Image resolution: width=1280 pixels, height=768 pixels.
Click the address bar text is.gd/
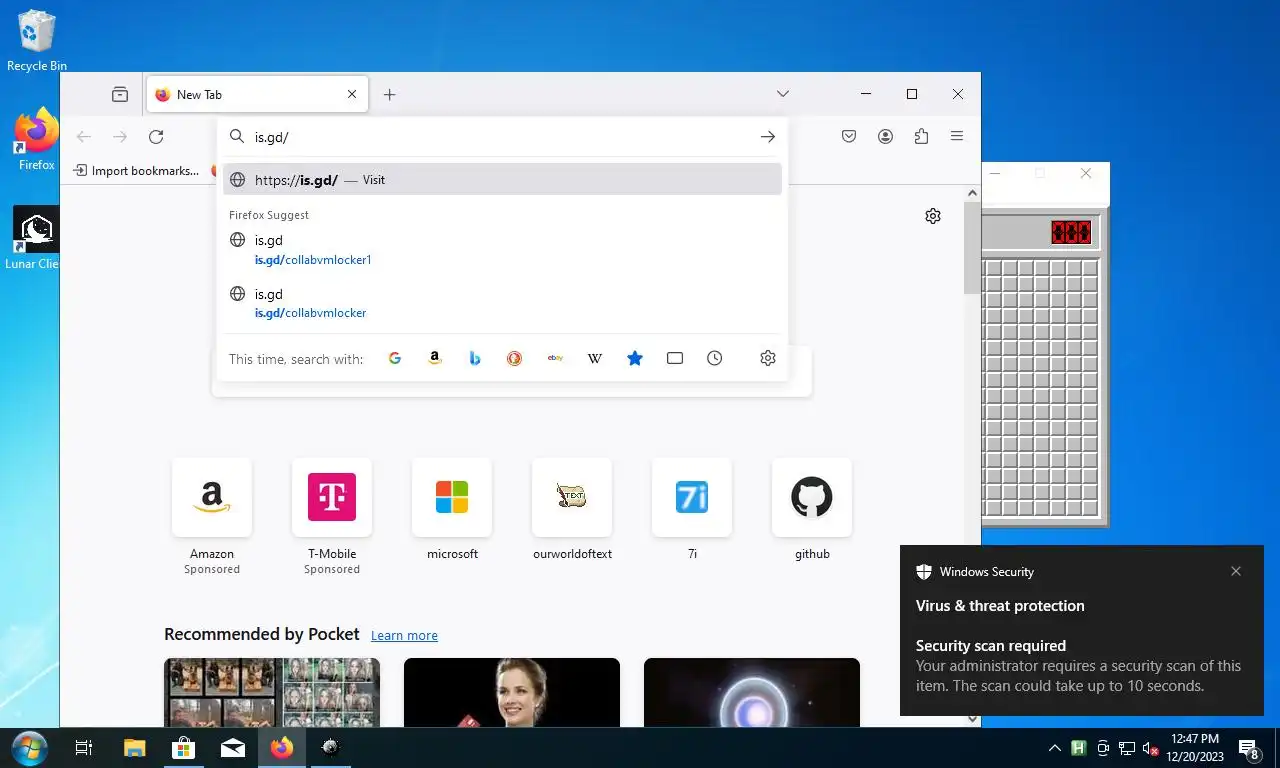click(272, 137)
